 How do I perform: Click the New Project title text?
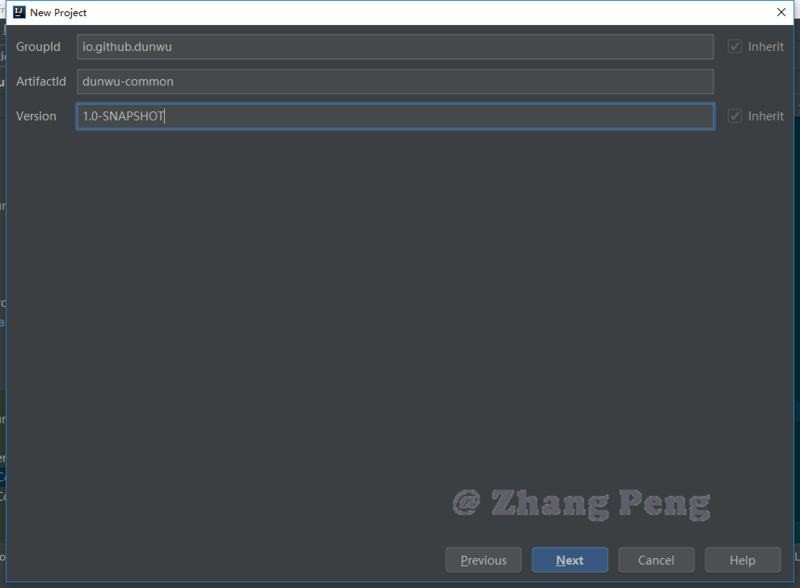coord(58,12)
